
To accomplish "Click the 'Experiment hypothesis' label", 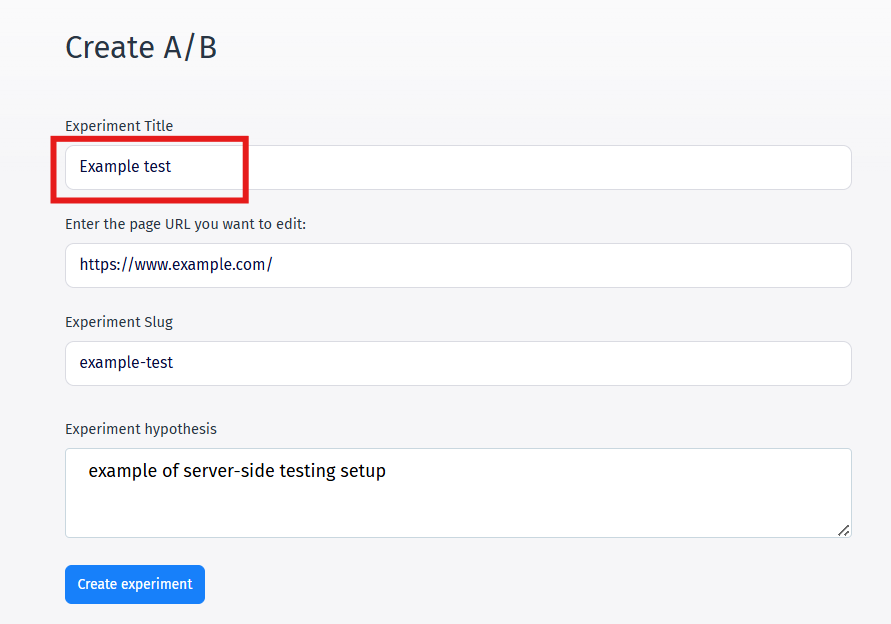I will [x=140, y=429].
